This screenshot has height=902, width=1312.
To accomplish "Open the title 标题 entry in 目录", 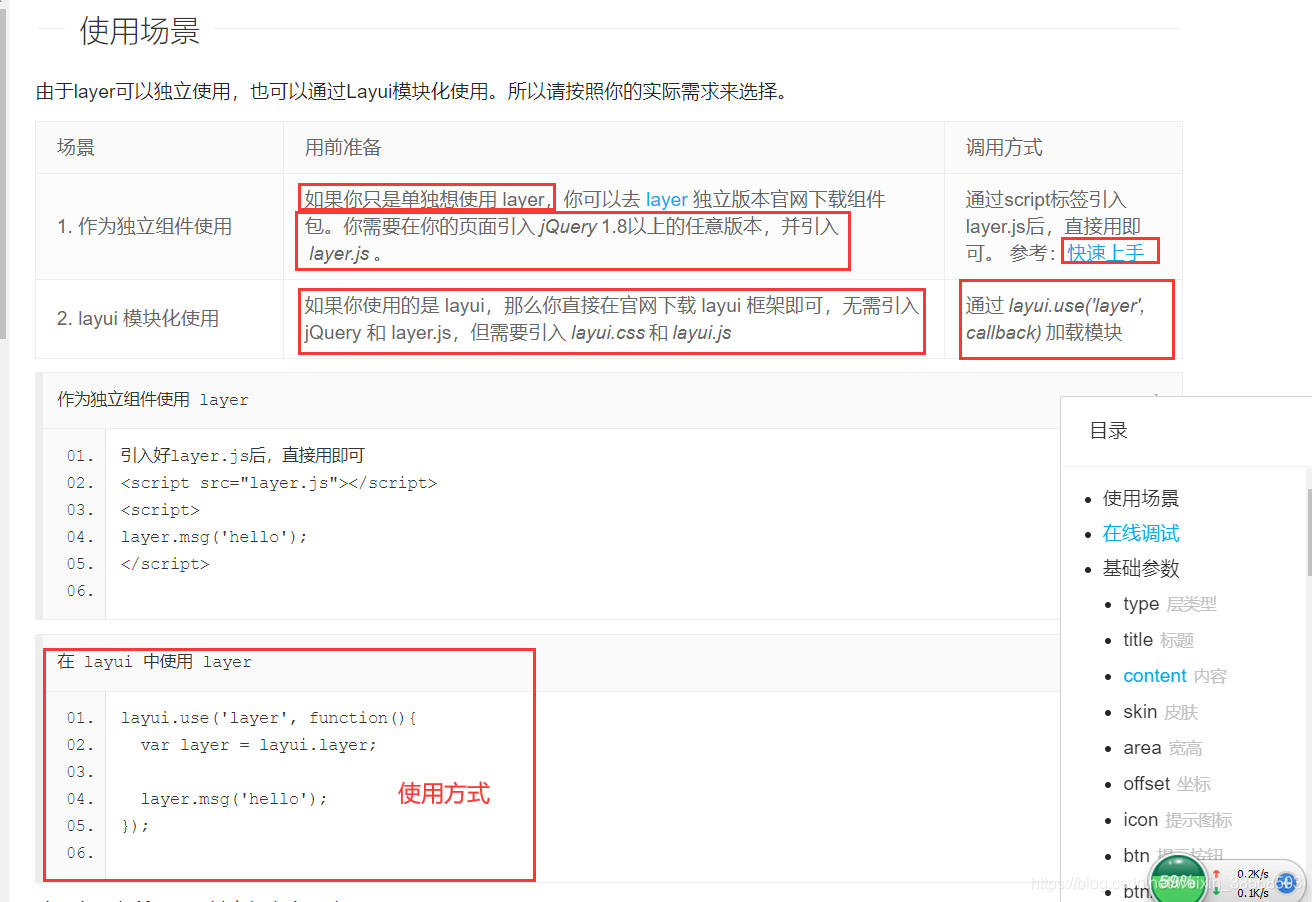I will (x=1158, y=640).
